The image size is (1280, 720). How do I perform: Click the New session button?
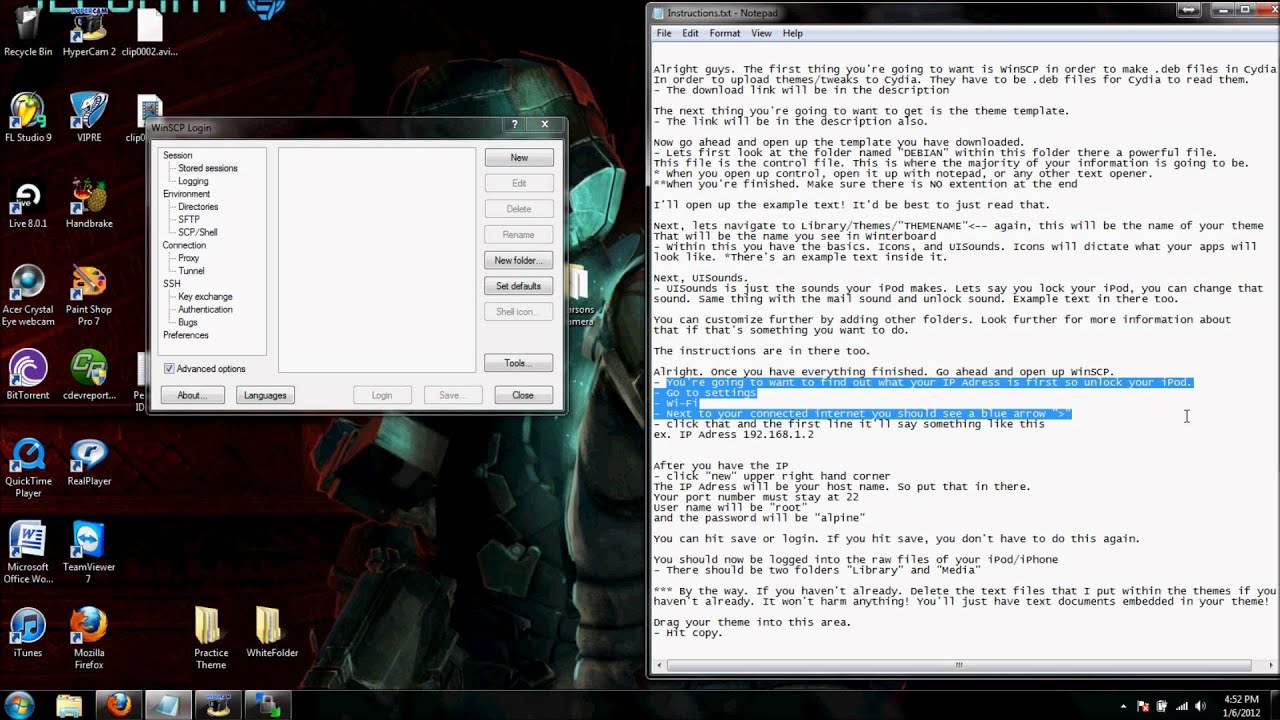tap(519, 158)
